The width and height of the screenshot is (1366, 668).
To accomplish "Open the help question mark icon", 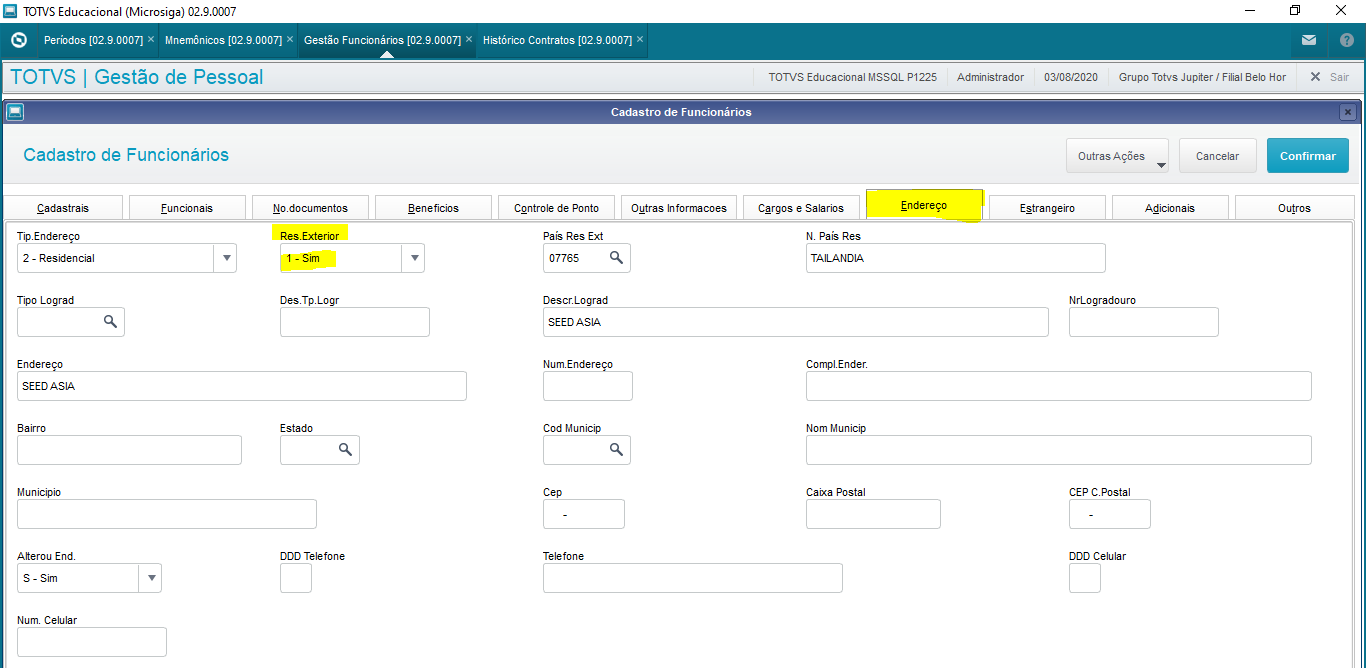I will pos(1346,40).
